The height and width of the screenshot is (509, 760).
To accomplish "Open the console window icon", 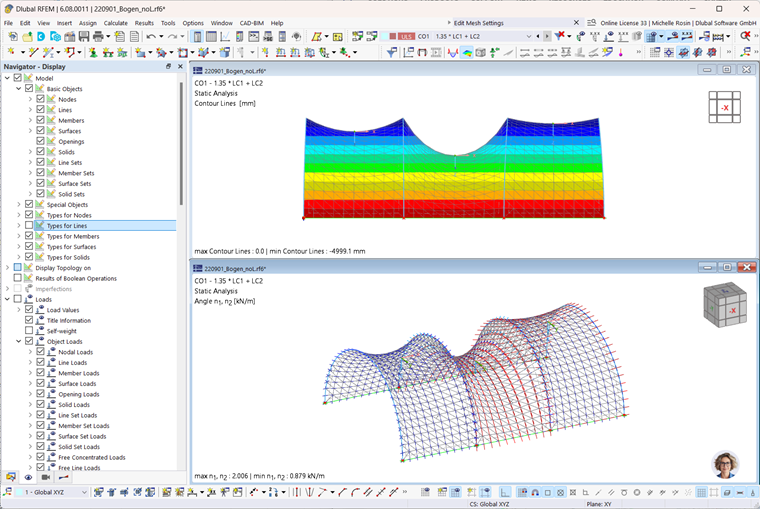I will pyautogui.click(x=254, y=36).
